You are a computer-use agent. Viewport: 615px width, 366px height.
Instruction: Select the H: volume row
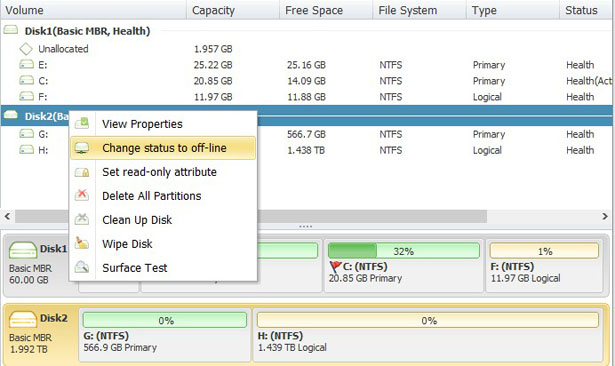[x=307, y=150]
